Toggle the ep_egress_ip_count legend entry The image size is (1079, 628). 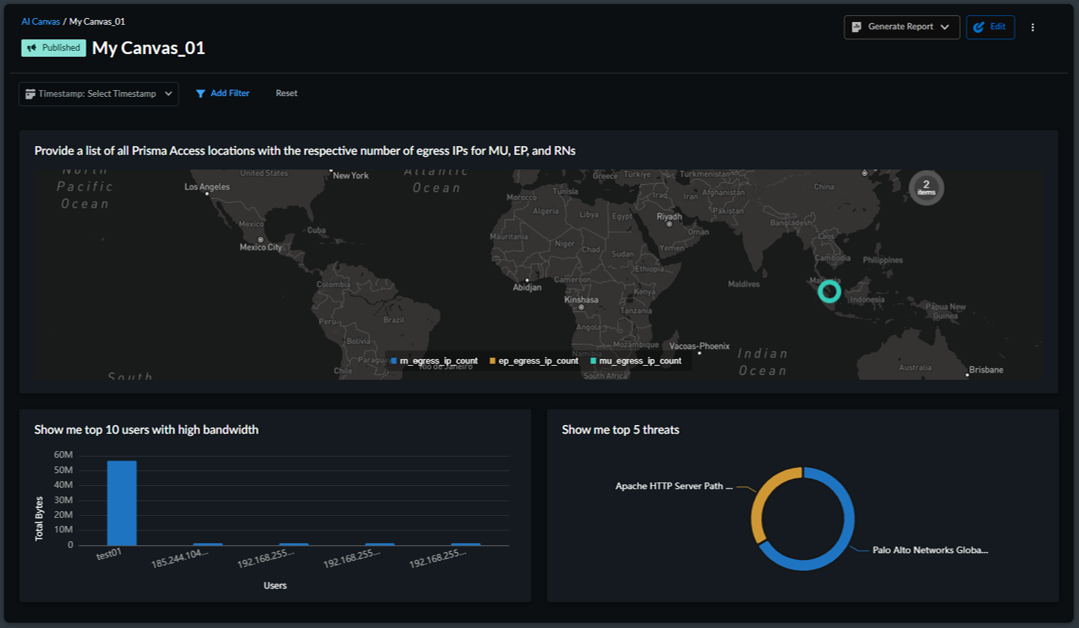(533, 361)
